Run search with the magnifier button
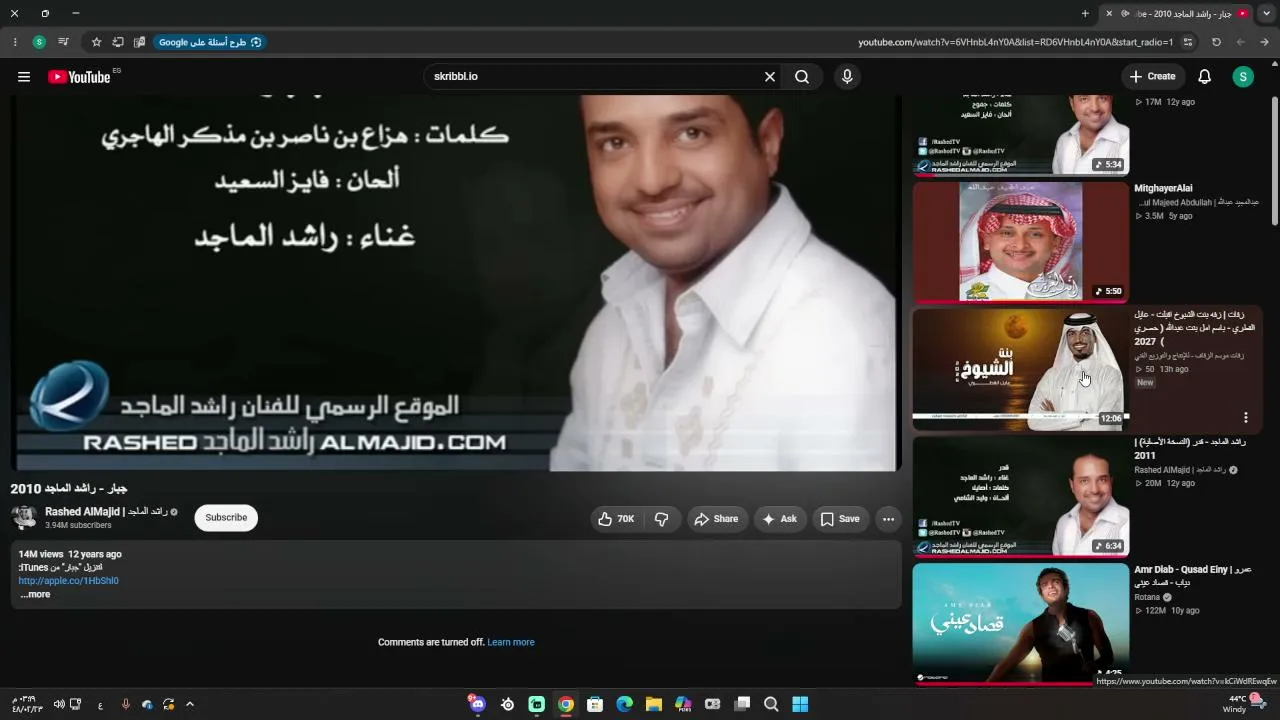The image size is (1280, 720). click(802, 77)
